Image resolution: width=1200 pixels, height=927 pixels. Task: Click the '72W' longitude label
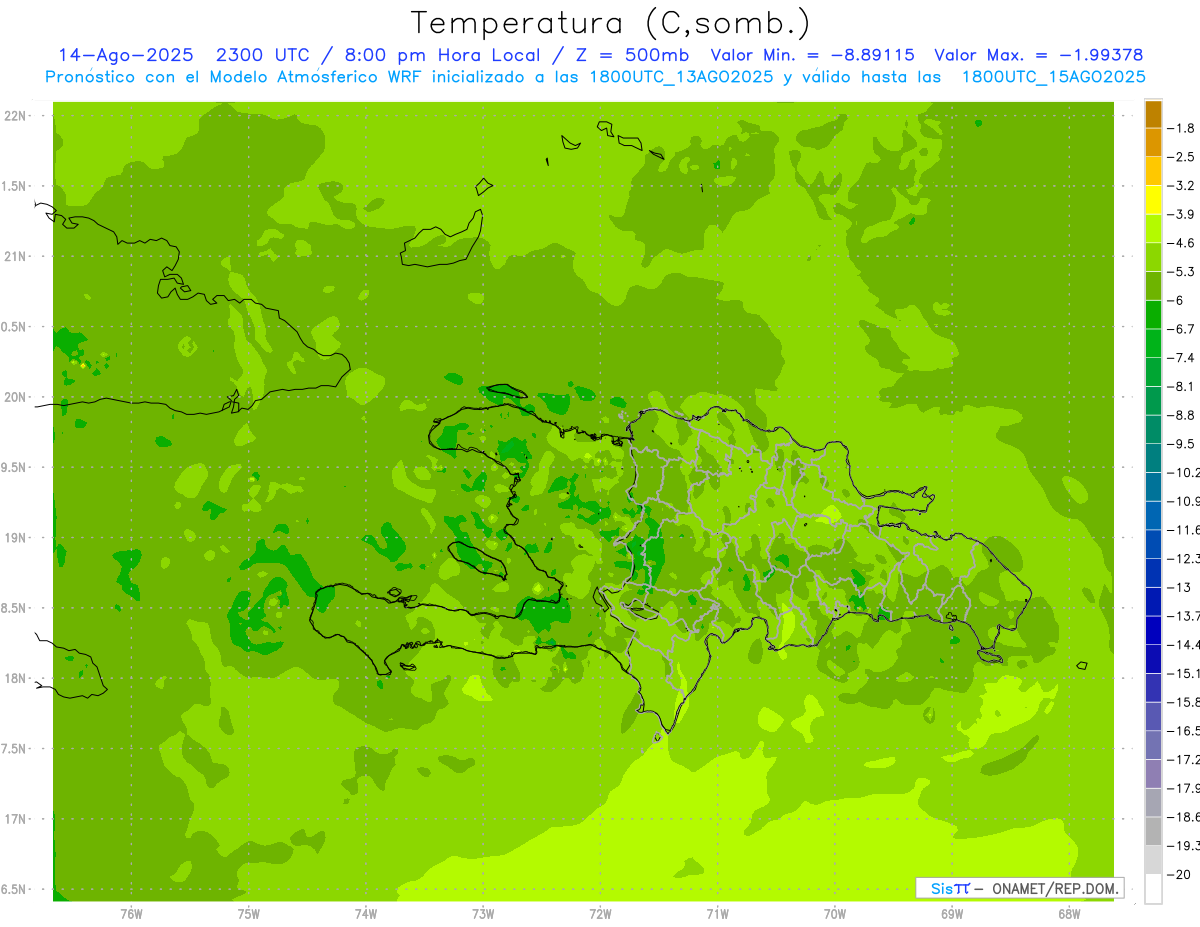600,913
